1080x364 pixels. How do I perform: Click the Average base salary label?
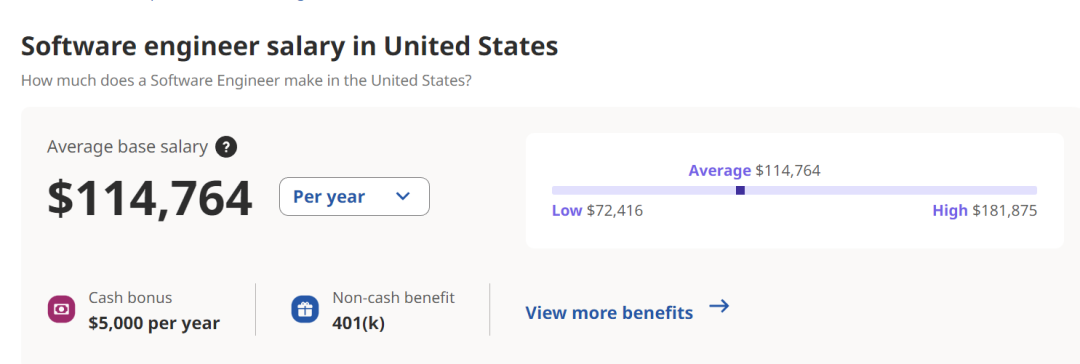(x=127, y=147)
